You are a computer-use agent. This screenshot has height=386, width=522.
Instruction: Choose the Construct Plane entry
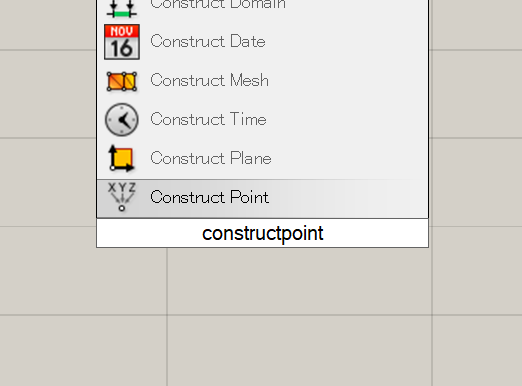(x=262, y=158)
